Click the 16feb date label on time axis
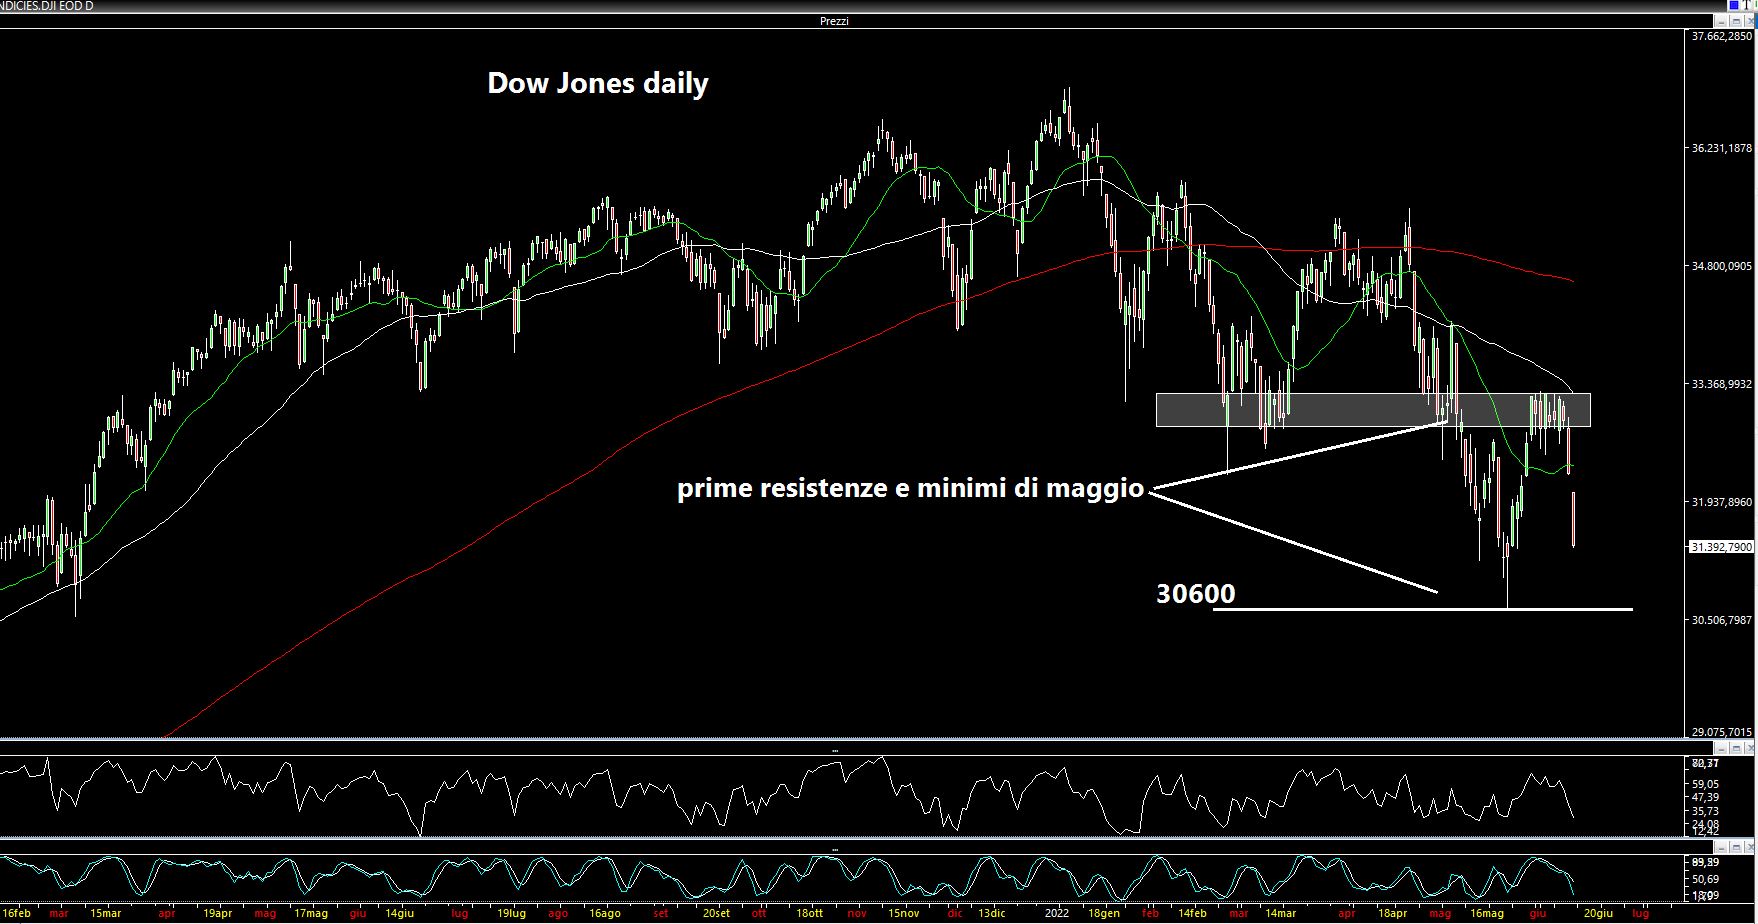This screenshot has width=1758, height=924. click(15, 913)
